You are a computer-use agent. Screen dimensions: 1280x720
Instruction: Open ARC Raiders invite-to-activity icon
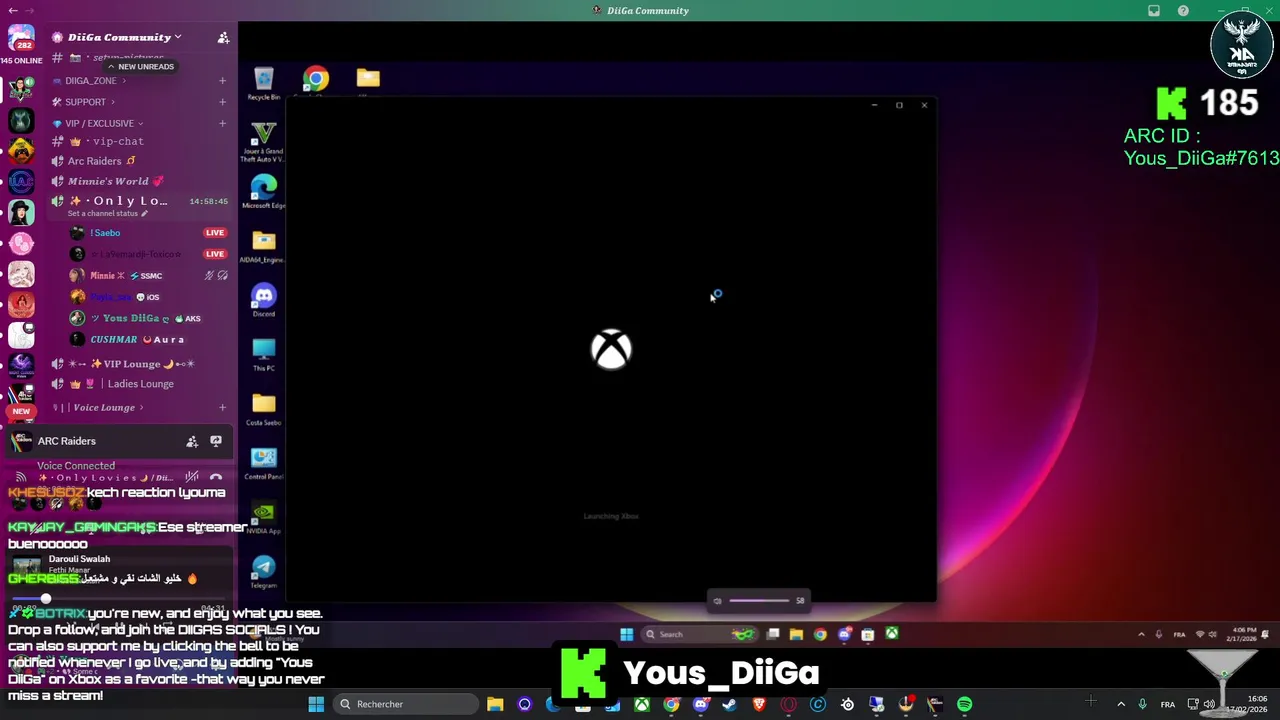pos(192,441)
